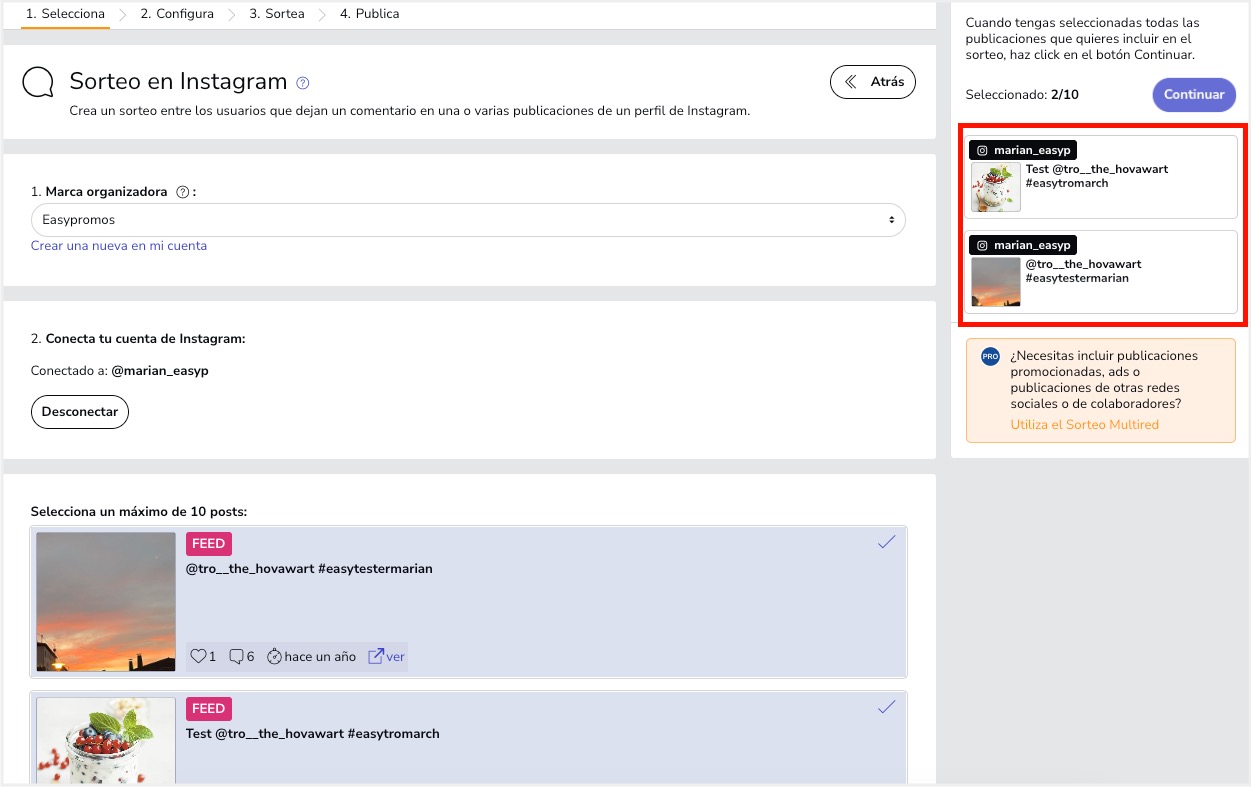Screen dimensions: 1251x787
Task: Click the blue PRO badge icon
Action: click(x=991, y=356)
